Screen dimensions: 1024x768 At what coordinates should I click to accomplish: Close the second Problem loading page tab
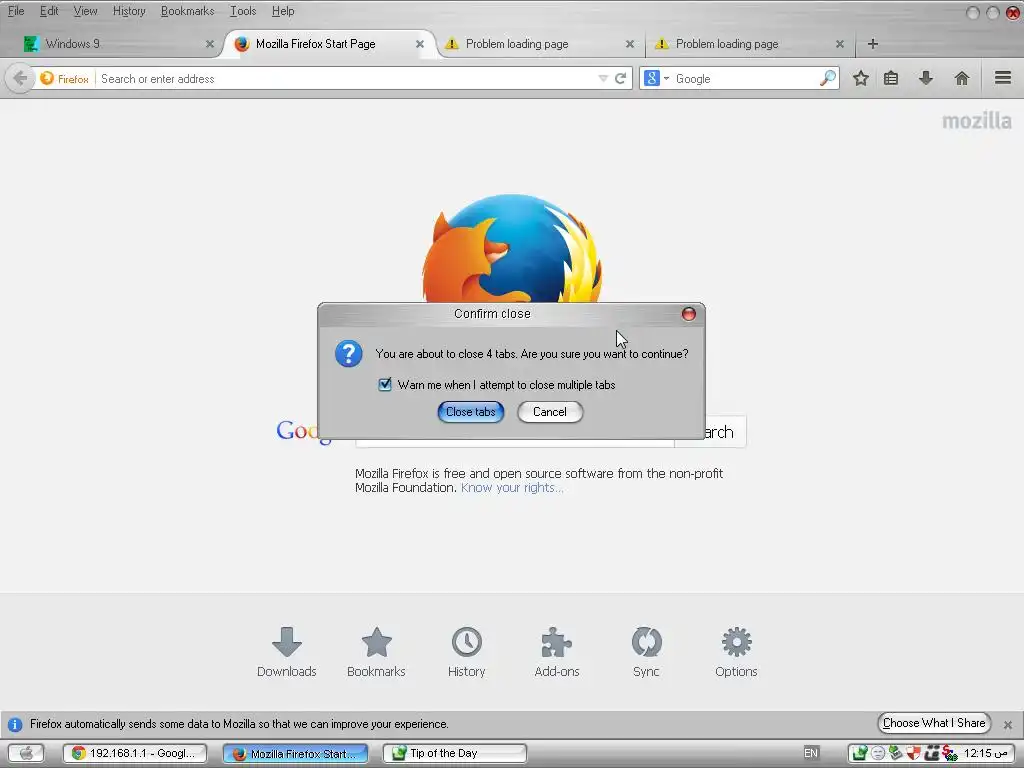pos(840,44)
